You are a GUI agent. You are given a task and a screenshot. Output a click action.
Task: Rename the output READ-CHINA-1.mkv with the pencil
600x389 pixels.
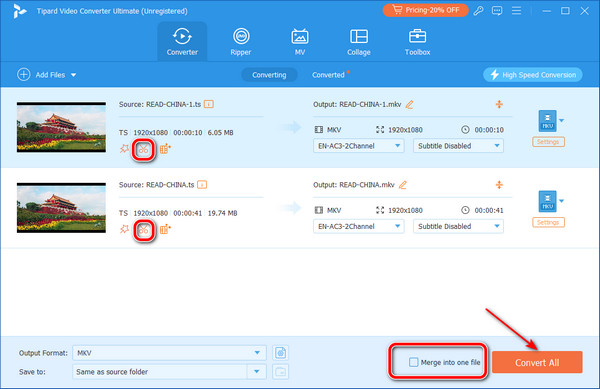409,104
